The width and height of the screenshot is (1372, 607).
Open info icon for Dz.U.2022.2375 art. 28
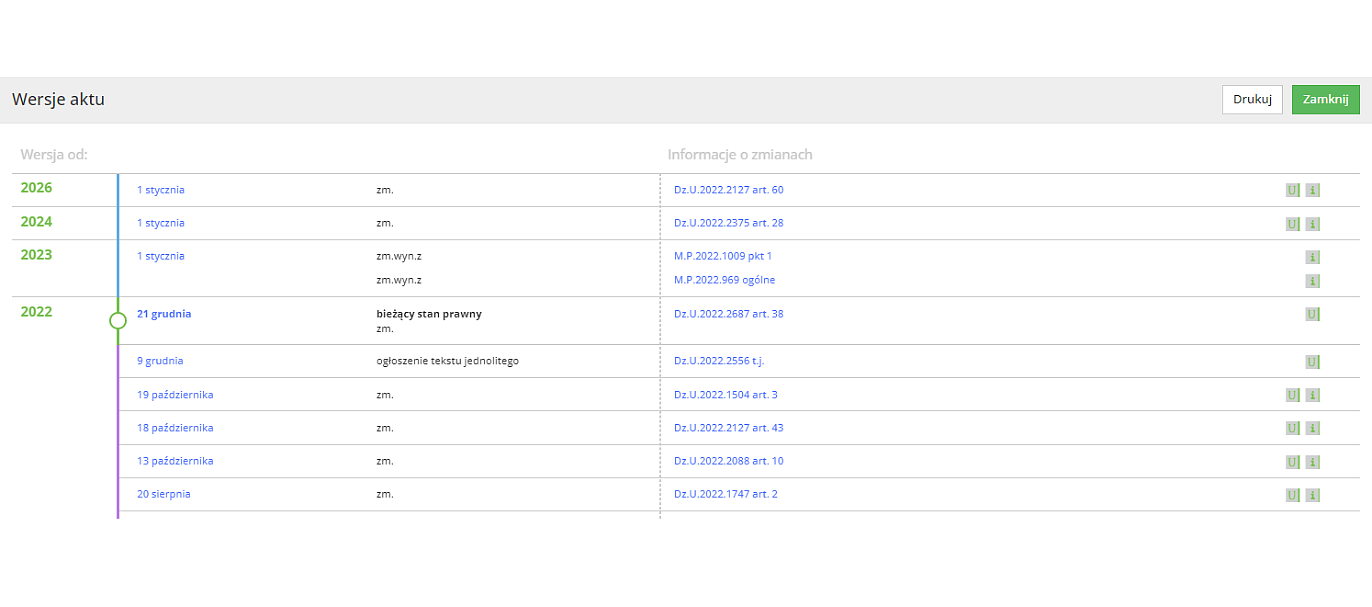[1313, 224]
